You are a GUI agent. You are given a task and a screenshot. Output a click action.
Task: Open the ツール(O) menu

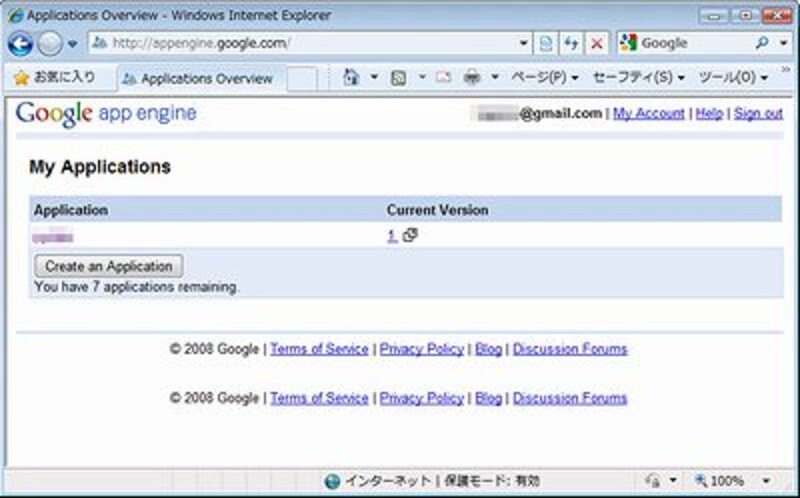(x=733, y=78)
